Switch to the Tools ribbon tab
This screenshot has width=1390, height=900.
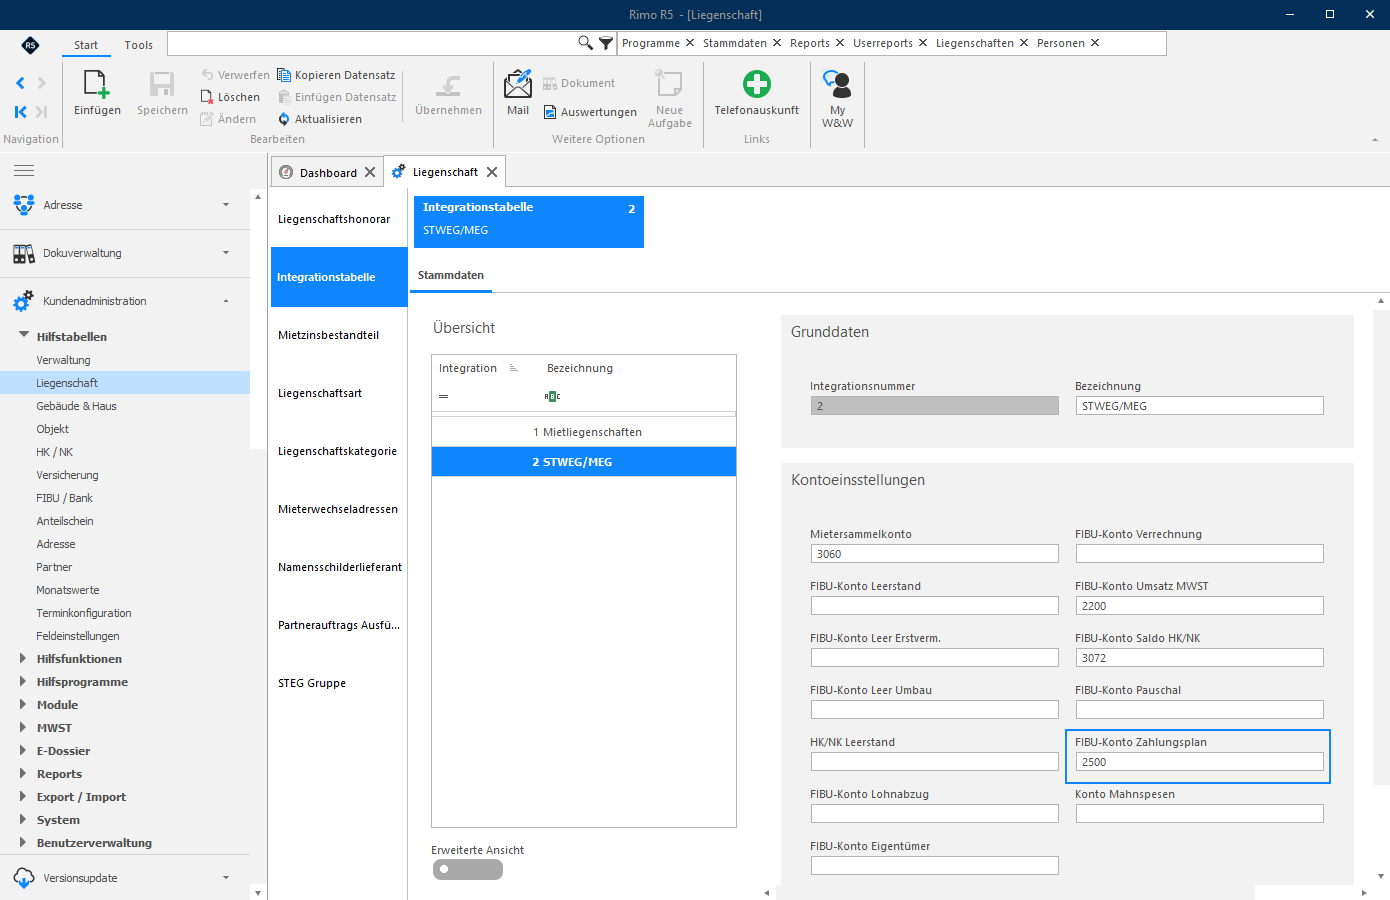(139, 45)
